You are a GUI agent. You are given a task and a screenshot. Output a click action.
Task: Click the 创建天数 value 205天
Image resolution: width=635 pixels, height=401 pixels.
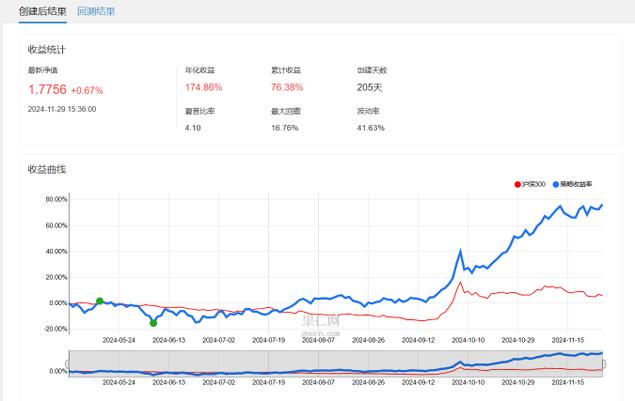[369, 88]
